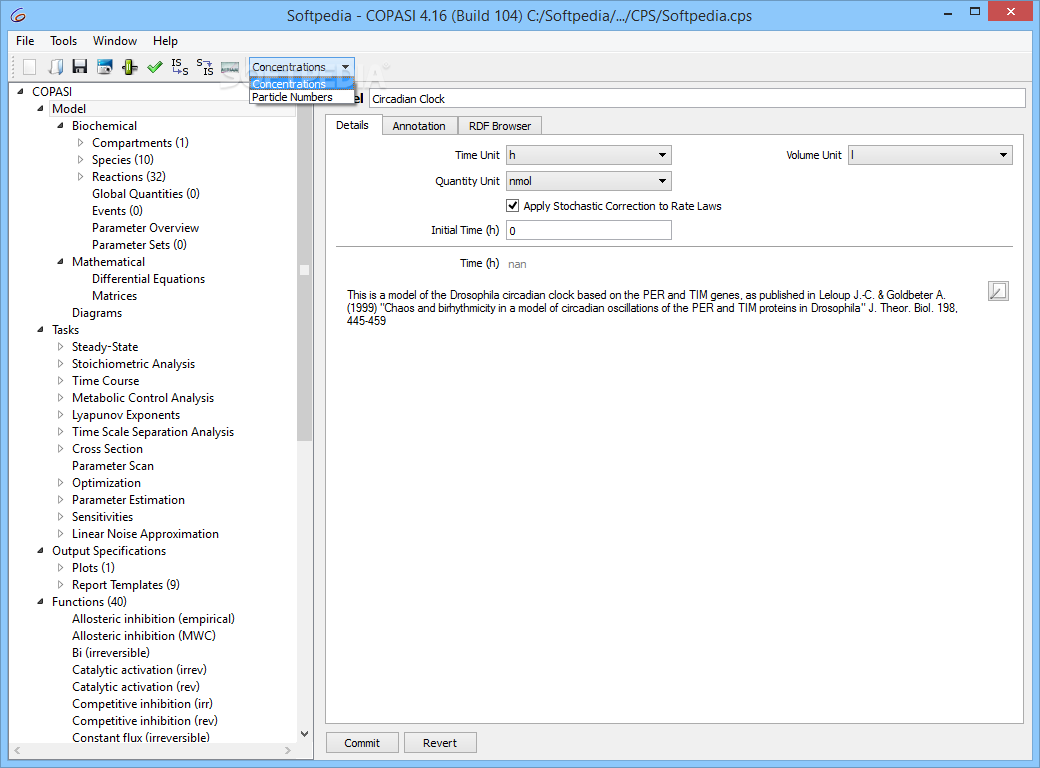Select Global Quantities (0) in the tree
Screen dimensions: 1040x768
146,194
